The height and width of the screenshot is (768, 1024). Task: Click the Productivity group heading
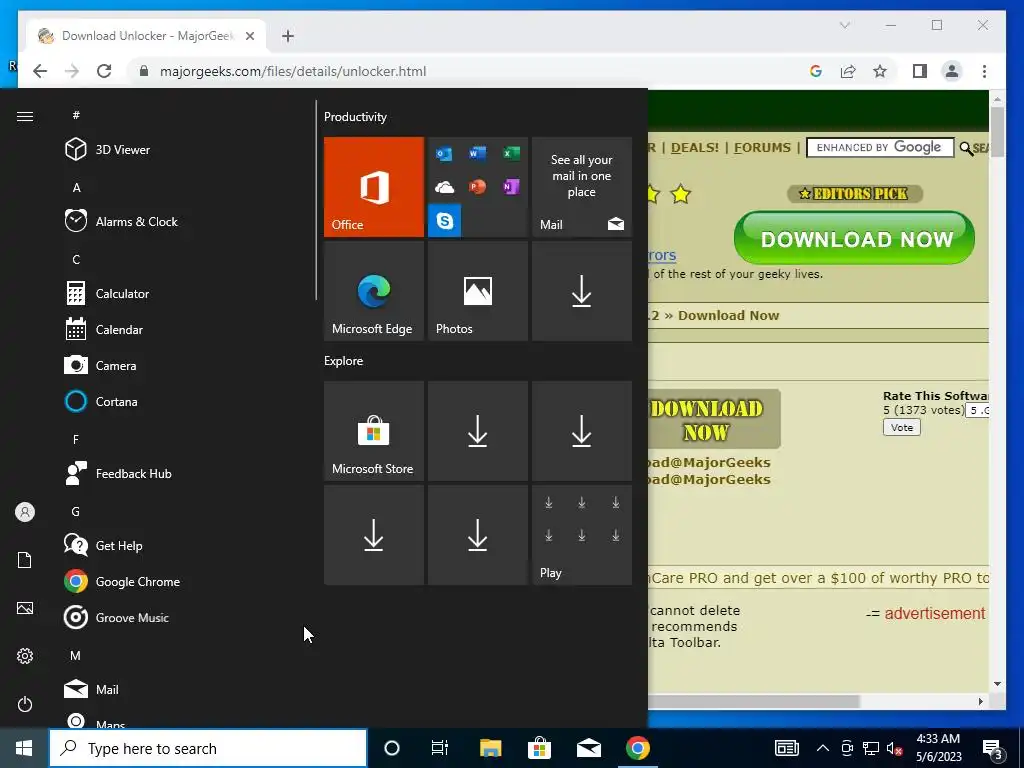tap(355, 117)
